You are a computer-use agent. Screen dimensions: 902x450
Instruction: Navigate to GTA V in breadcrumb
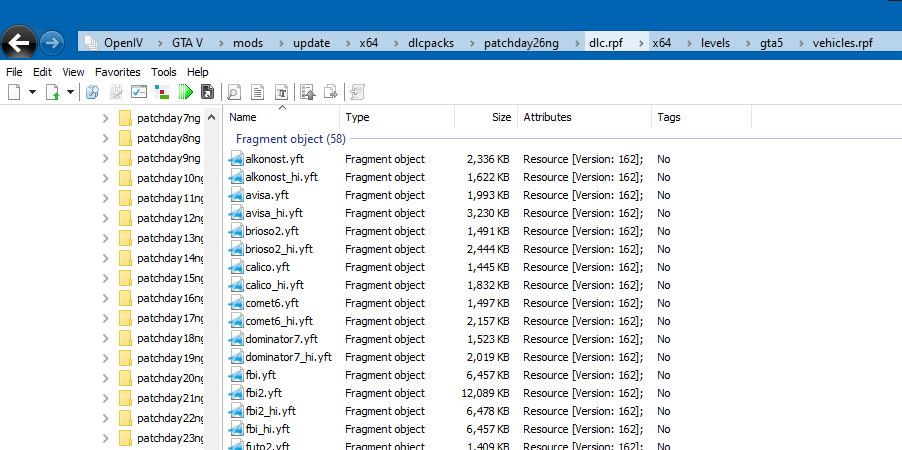click(x=187, y=43)
